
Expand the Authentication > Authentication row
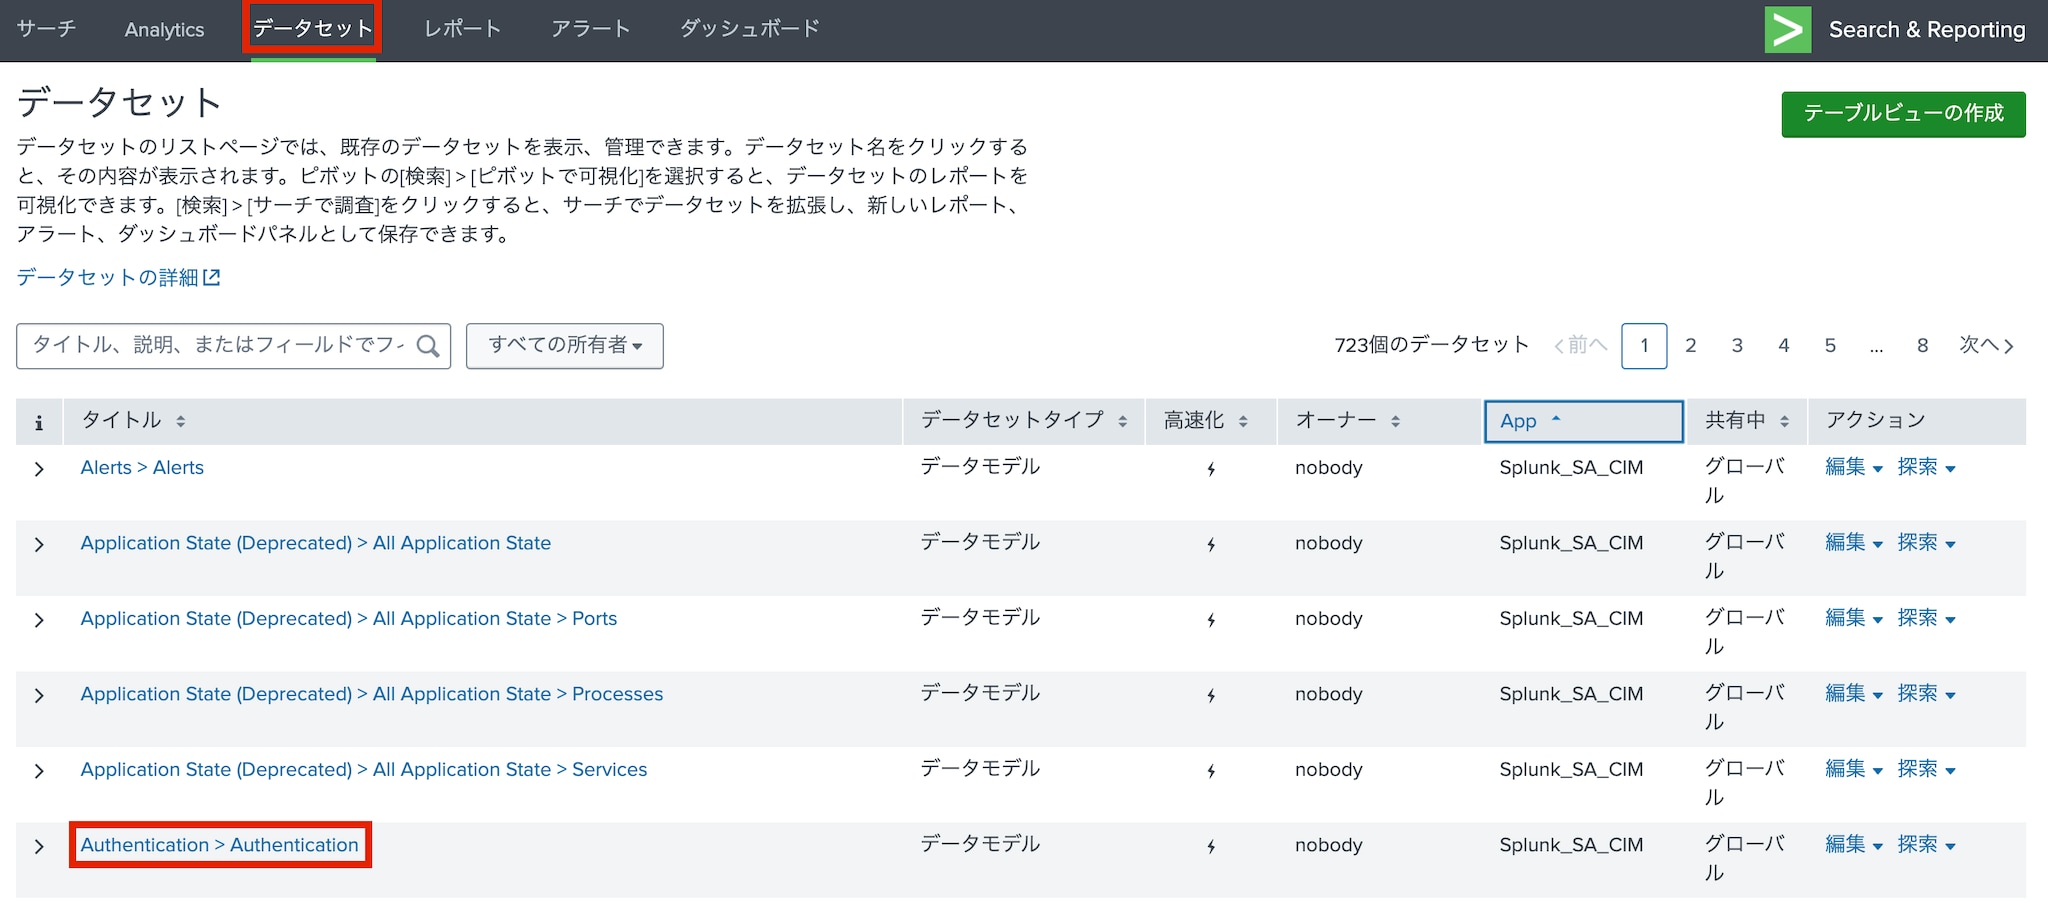pyautogui.click(x=39, y=847)
